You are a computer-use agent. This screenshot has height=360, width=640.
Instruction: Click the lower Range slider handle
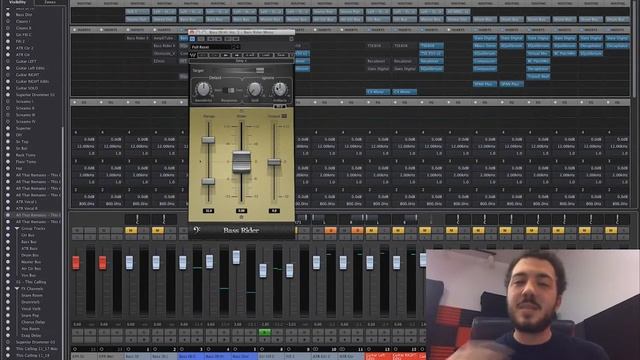pyautogui.click(x=208, y=181)
